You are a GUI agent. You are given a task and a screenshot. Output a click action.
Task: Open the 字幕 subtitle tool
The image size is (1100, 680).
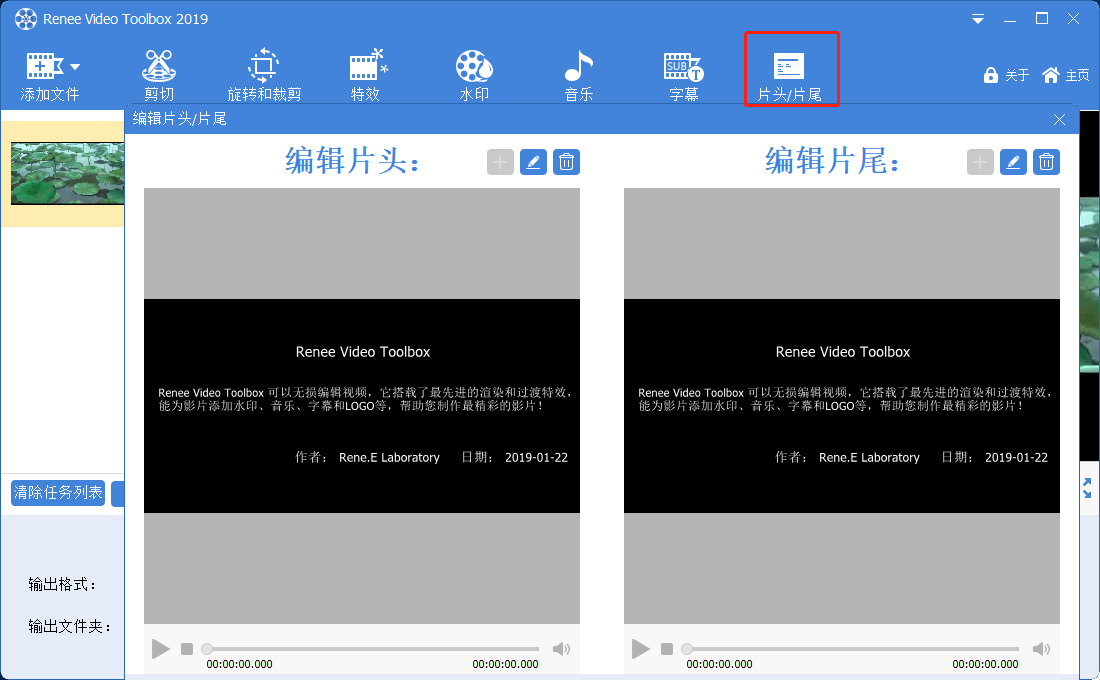683,75
